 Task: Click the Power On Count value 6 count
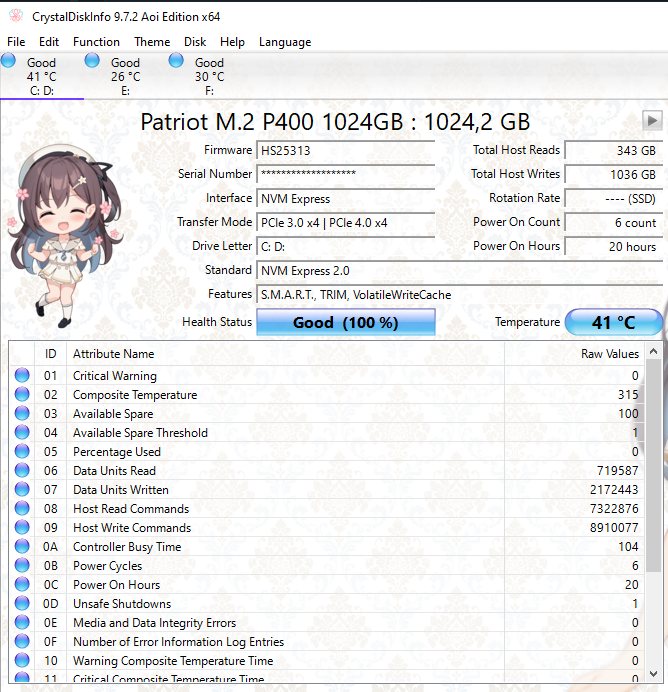tap(614, 222)
